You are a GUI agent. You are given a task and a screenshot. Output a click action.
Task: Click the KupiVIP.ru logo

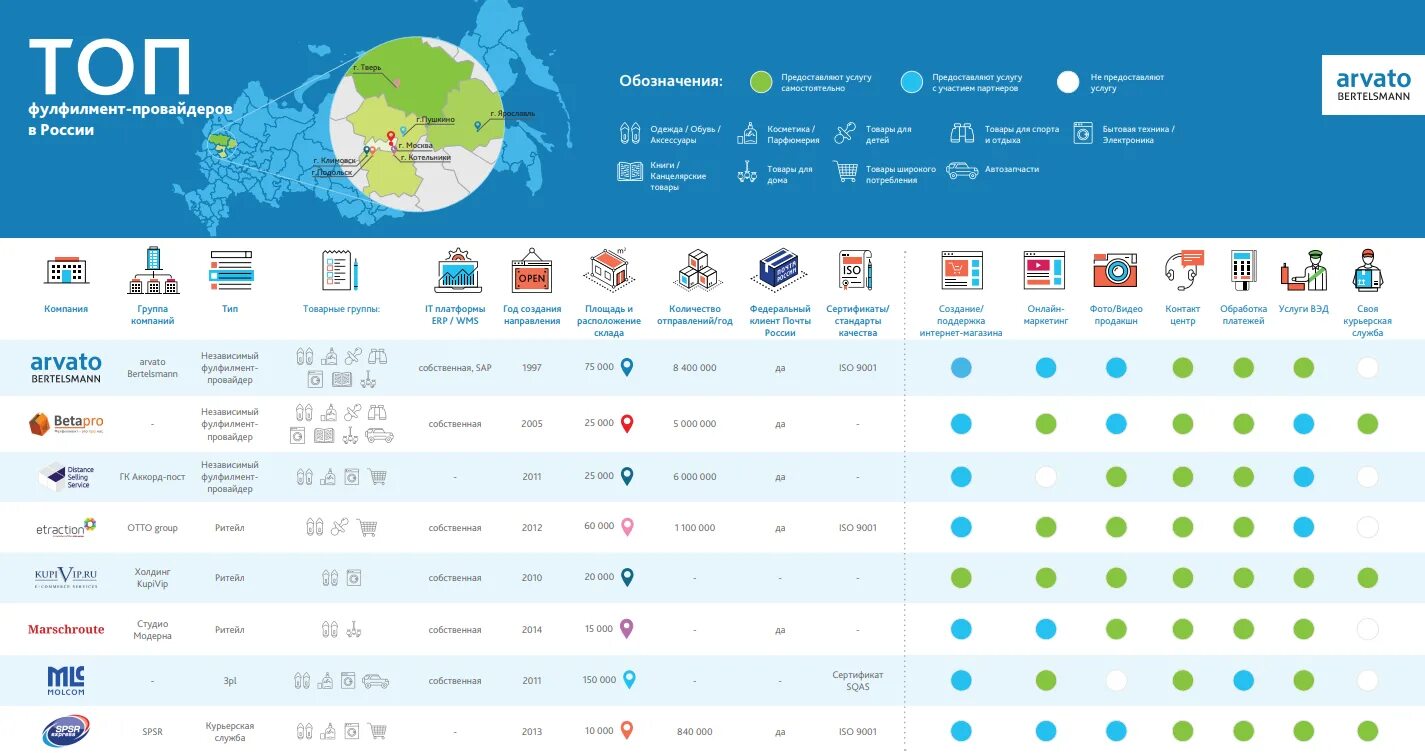[66, 578]
